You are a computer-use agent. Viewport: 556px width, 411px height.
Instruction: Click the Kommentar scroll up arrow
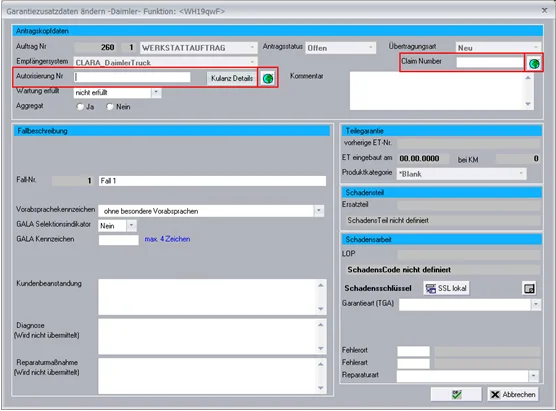pos(528,77)
